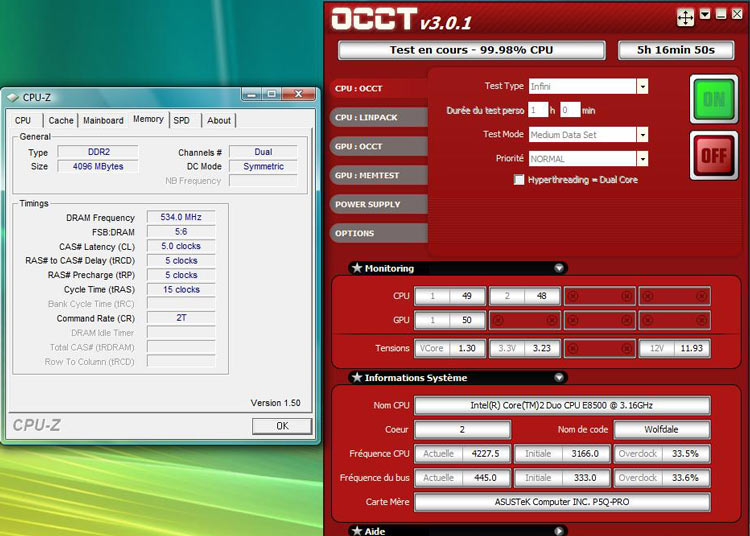The height and width of the screenshot is (536, 750).
Task: Click the Monitoring star icon
Action: (x=357, y=268)
